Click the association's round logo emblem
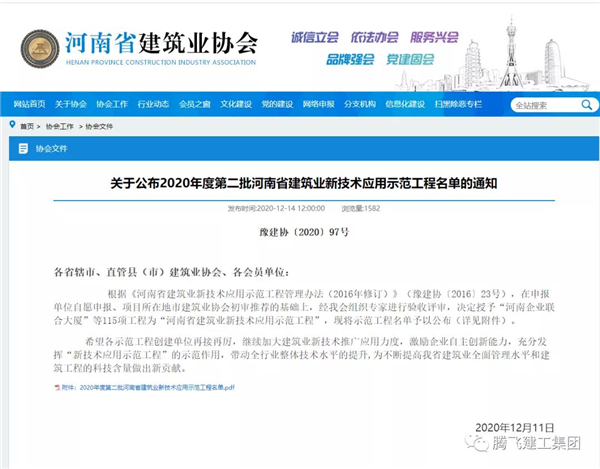The image size is (600, 469). point(40,46)
